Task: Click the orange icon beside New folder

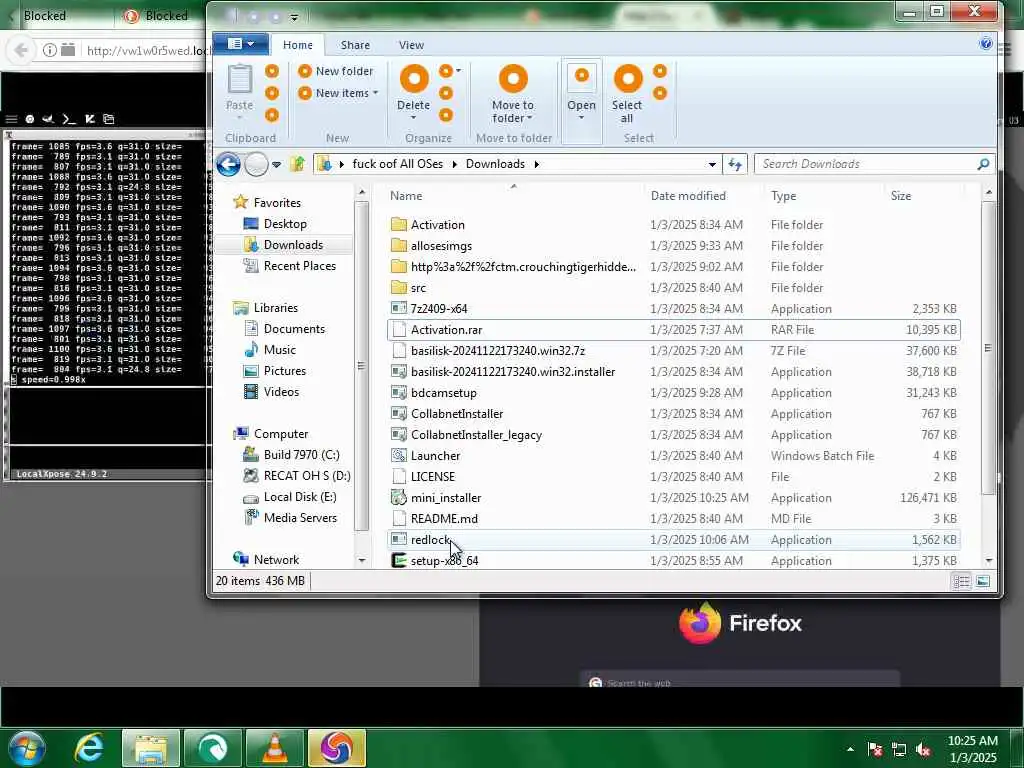Action: coord(304,71)
